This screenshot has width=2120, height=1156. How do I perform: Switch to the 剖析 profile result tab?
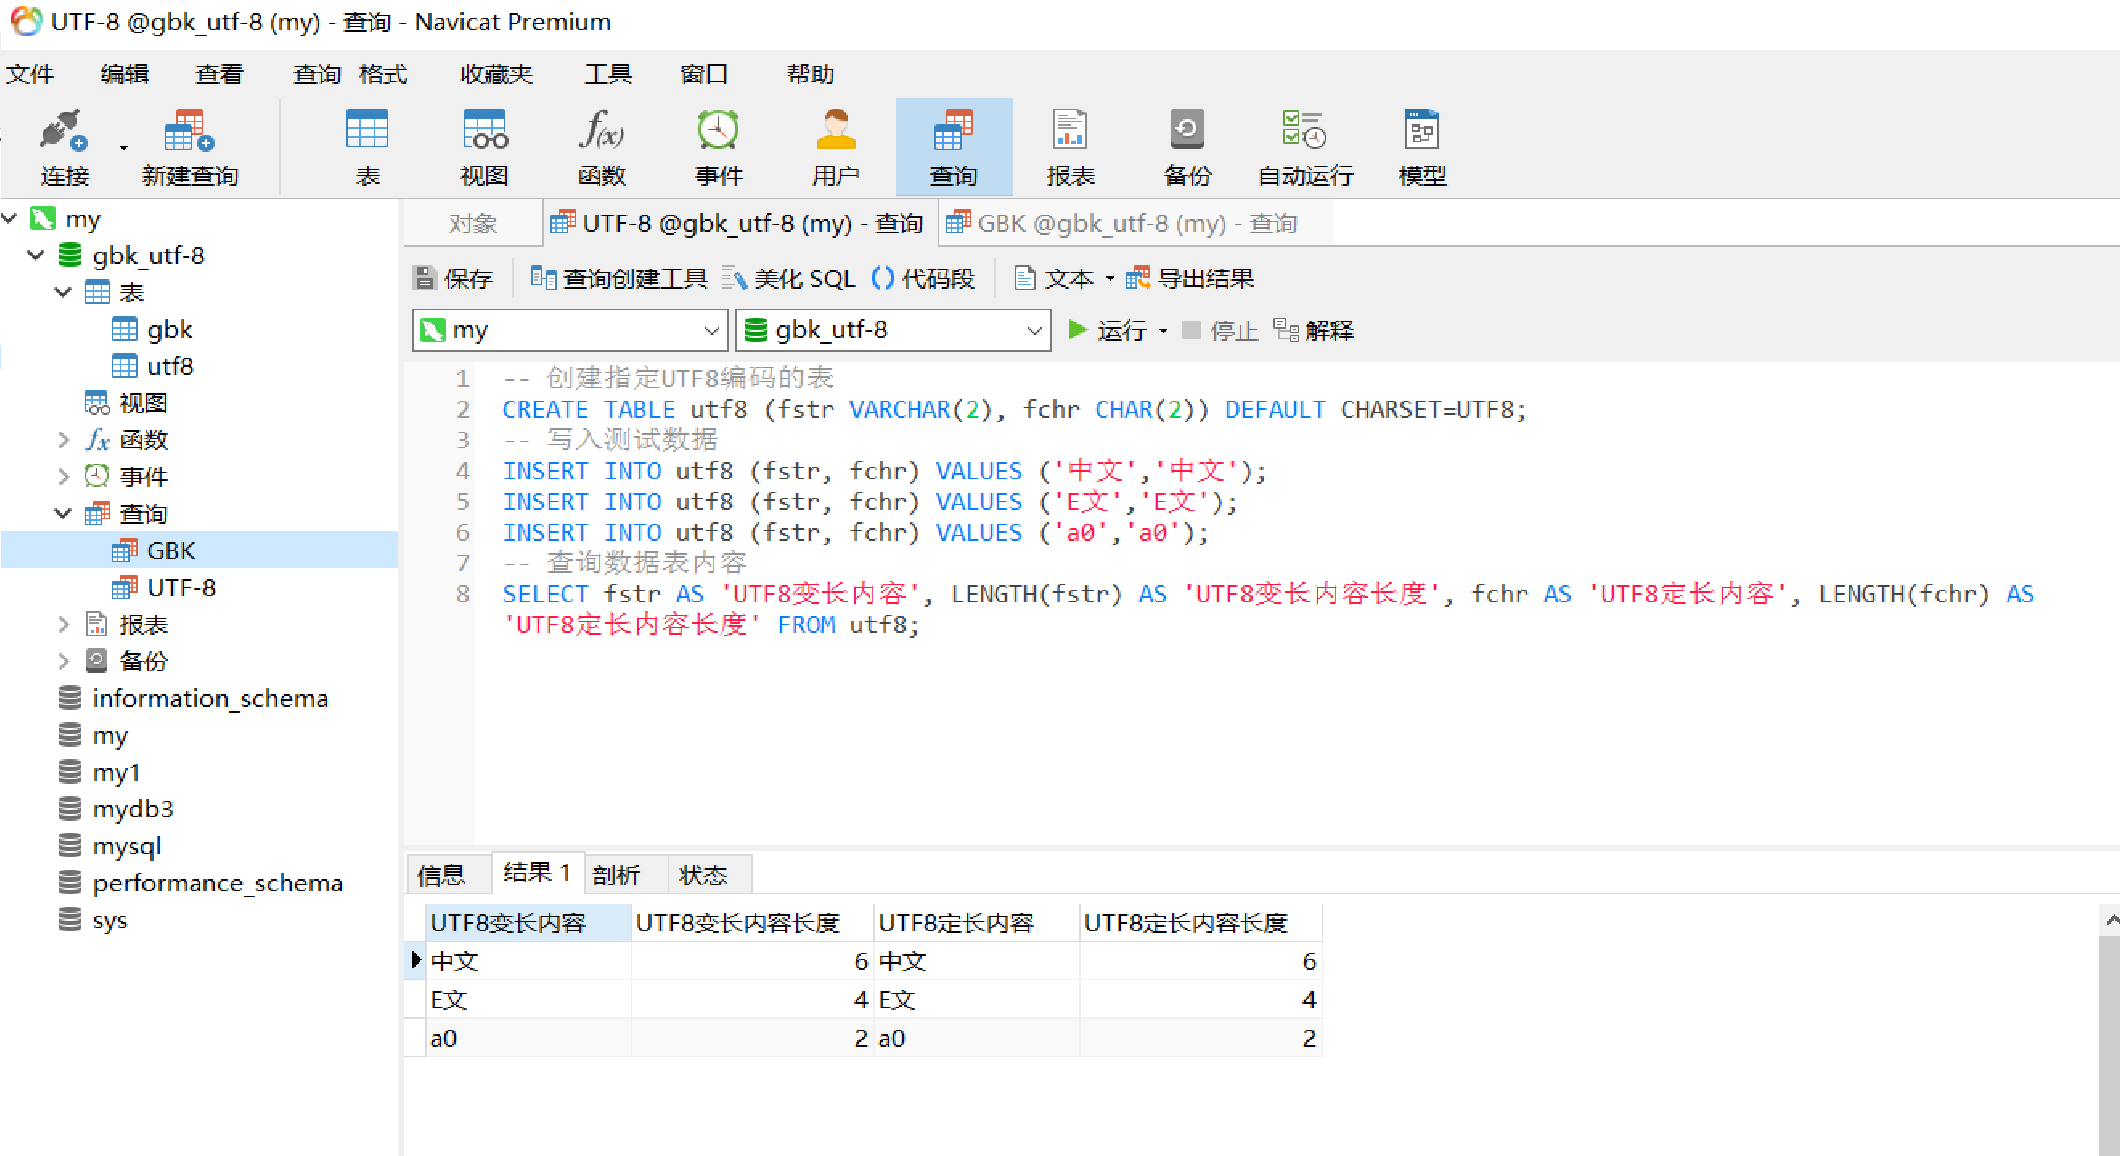pyautogui.click(x=615, y=875)
